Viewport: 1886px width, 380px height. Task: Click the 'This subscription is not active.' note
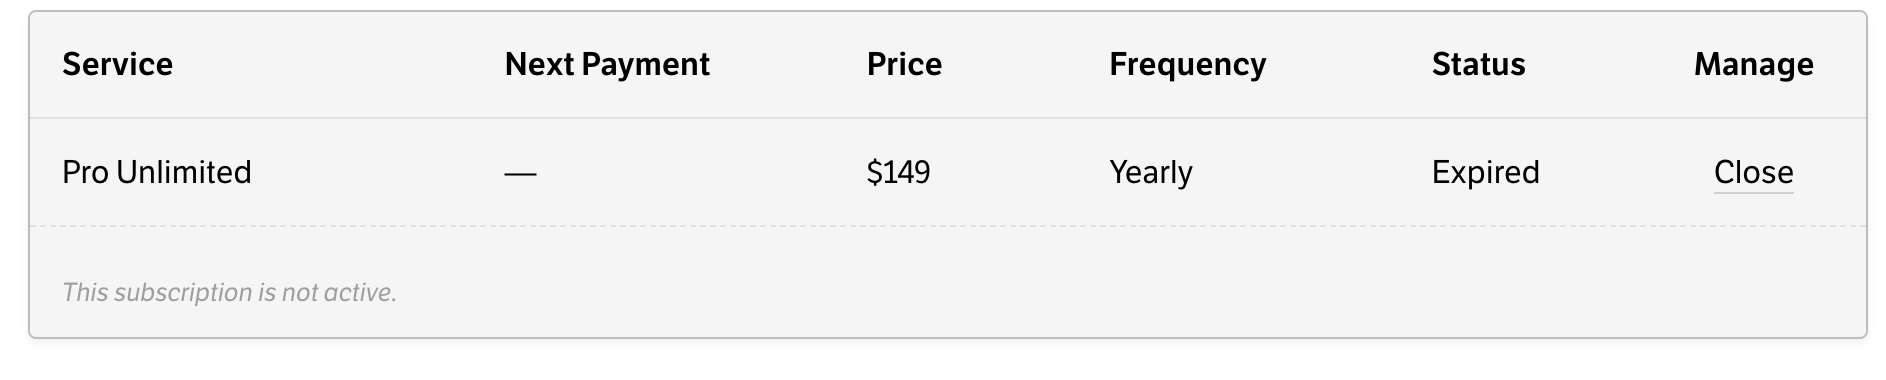[229, 292]
